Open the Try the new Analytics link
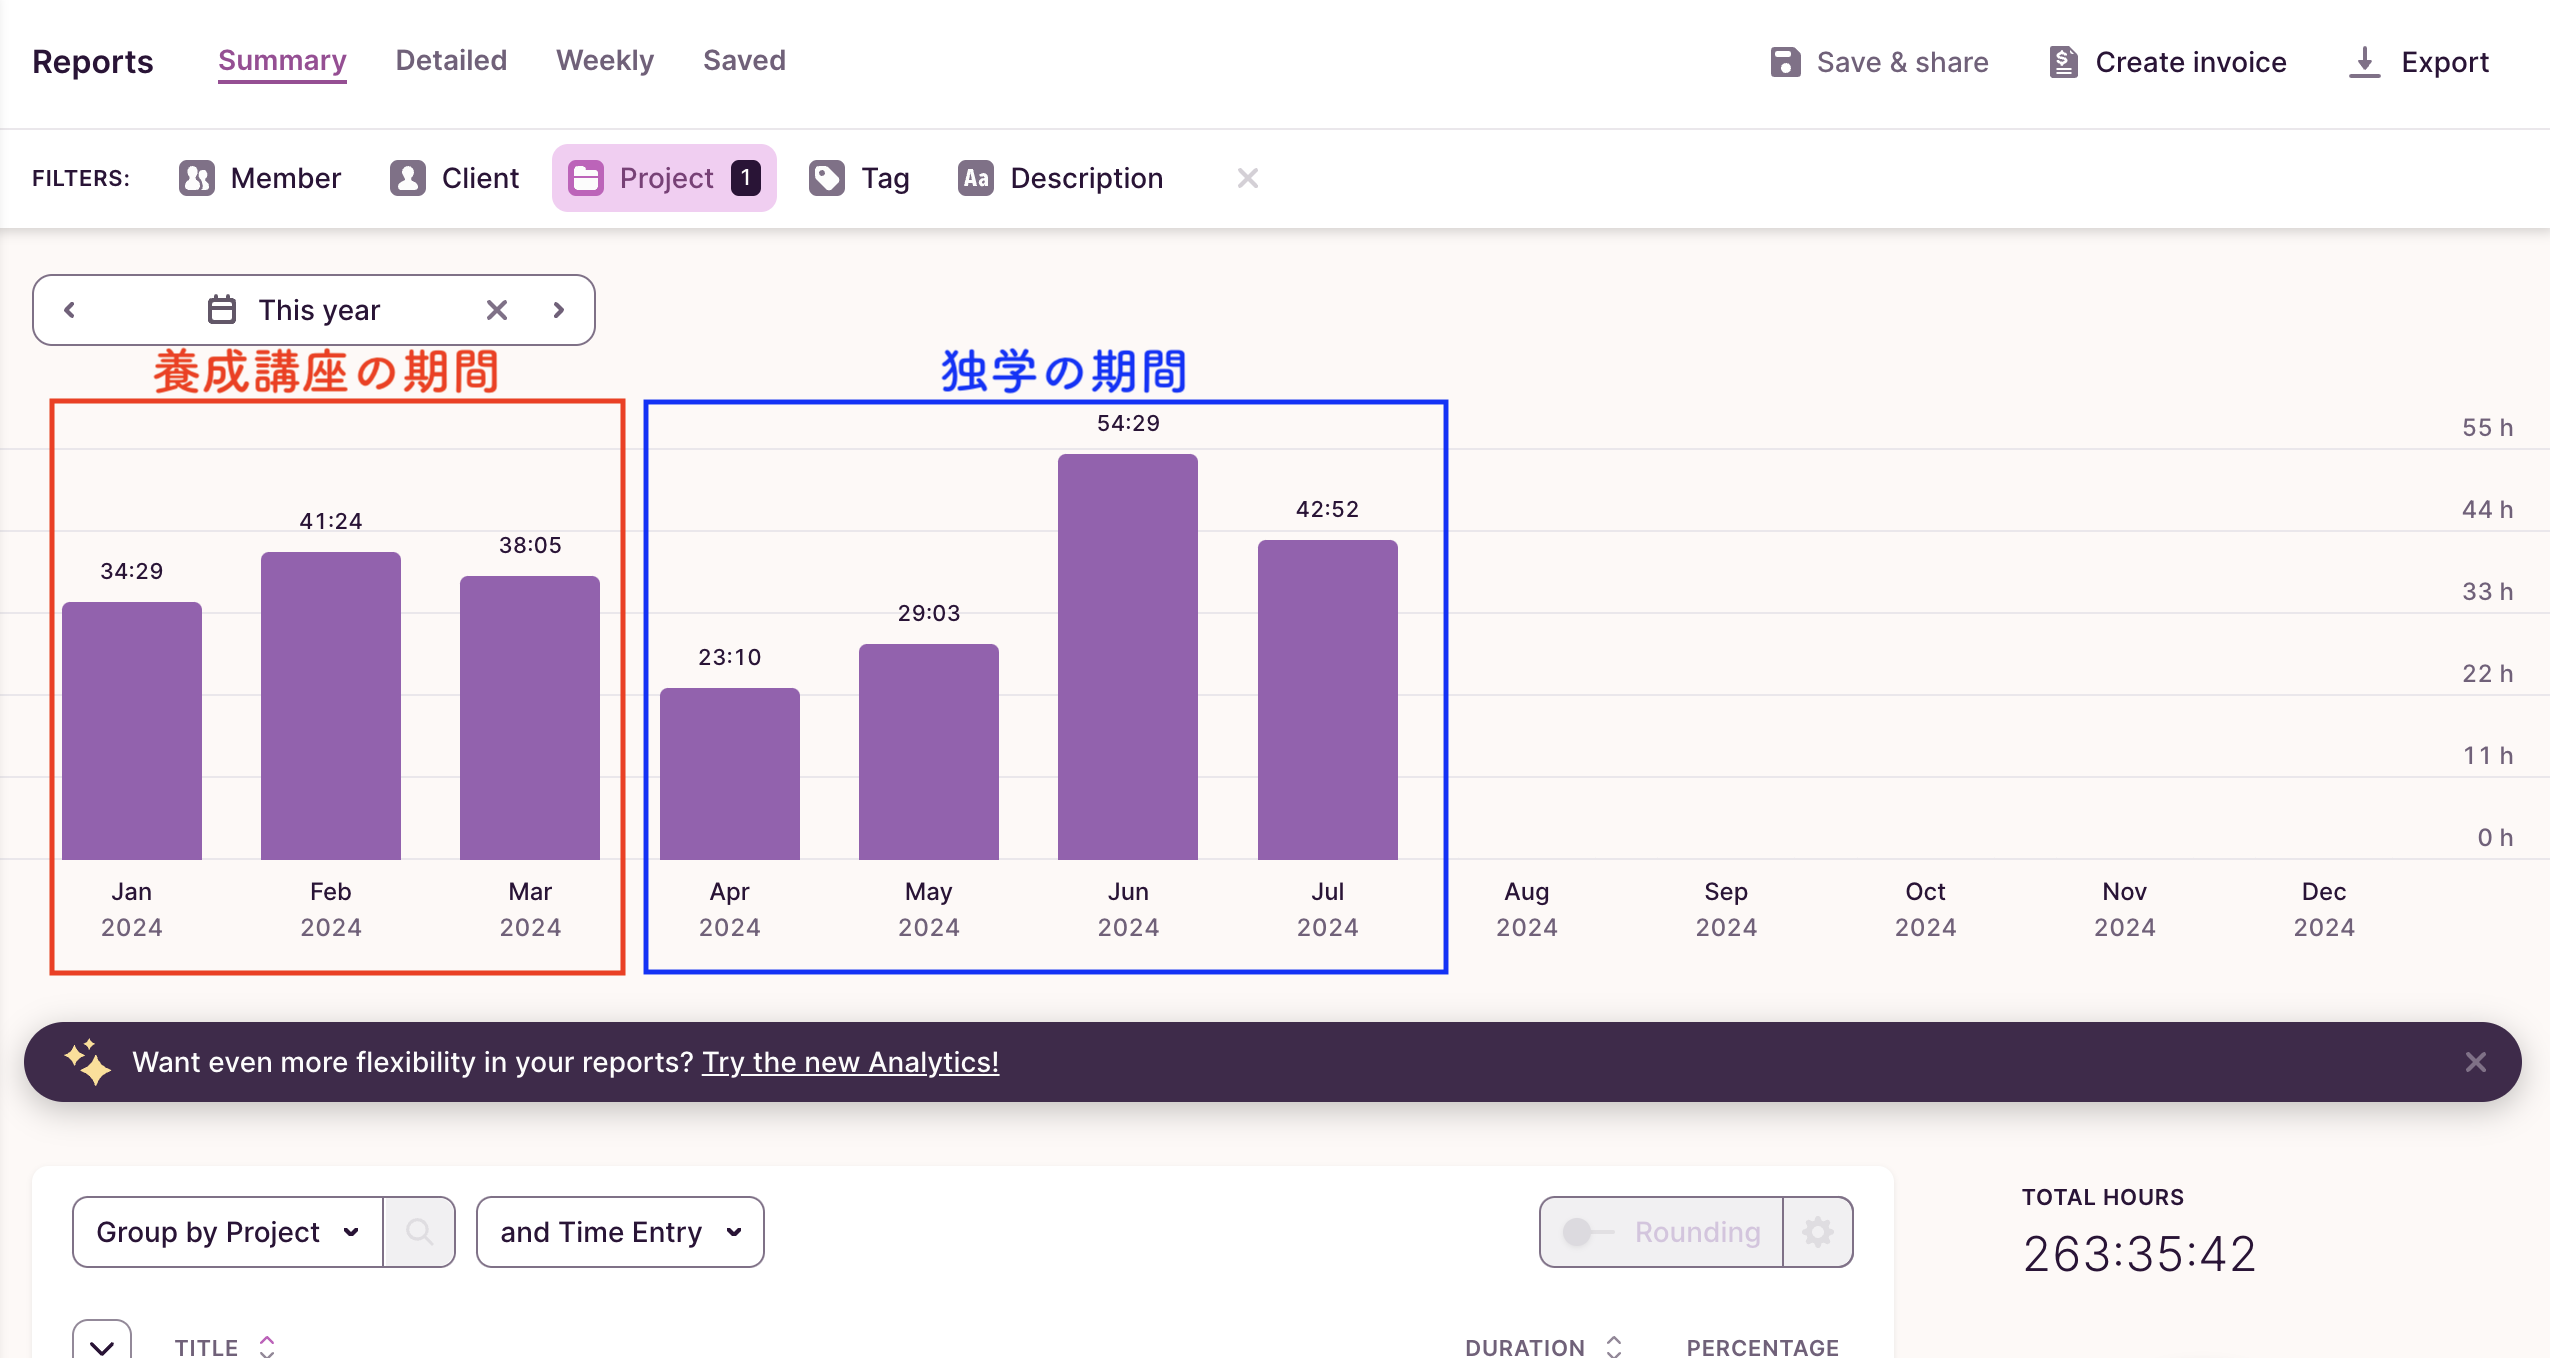Image resolution: width=2550 pixels, height=1358 pixels. [850, 1062]
